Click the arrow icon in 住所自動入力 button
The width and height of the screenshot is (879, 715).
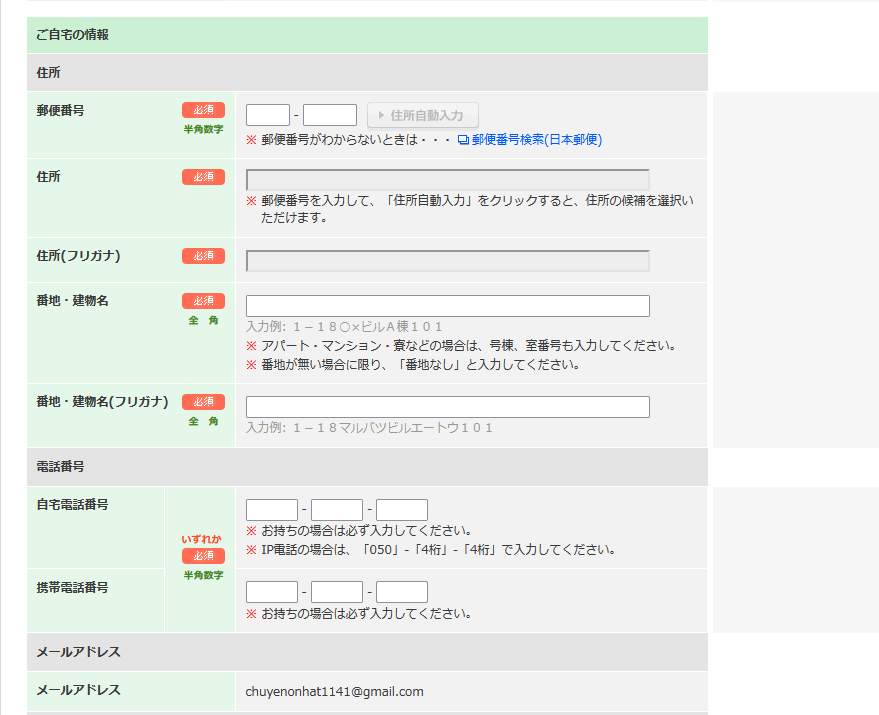(381, 116)
